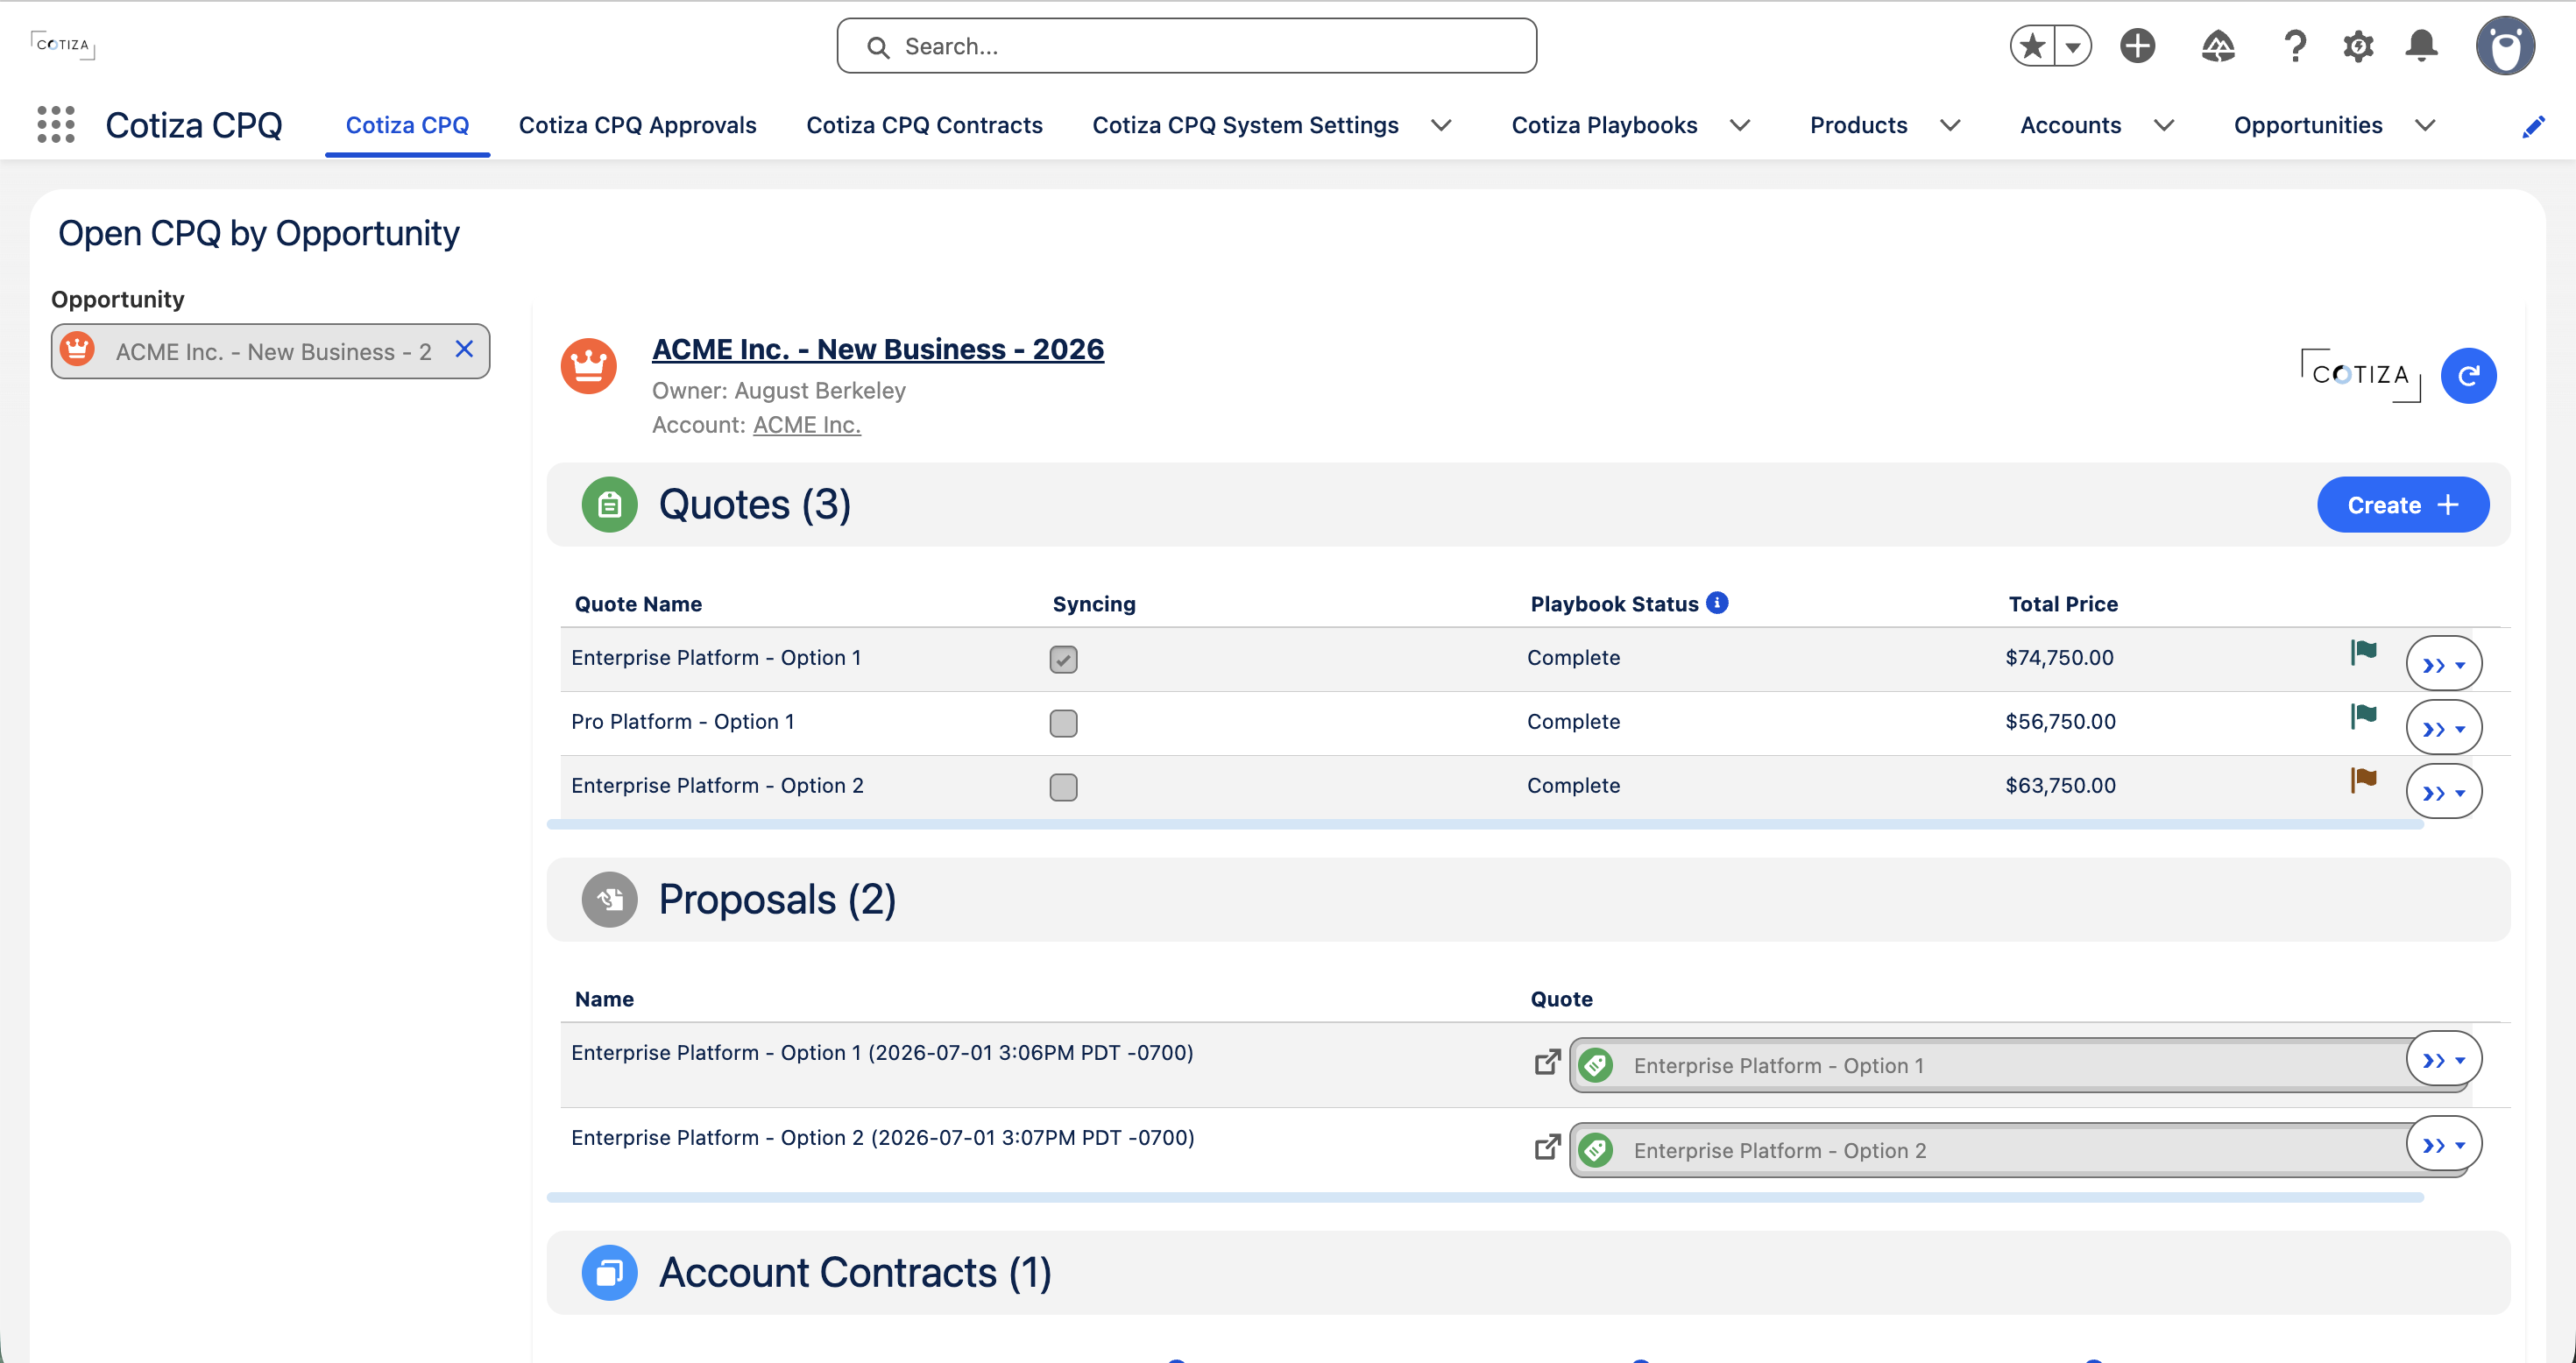
Task: Open actions menu for Option 2 proposal row
Action: 2443,1144
